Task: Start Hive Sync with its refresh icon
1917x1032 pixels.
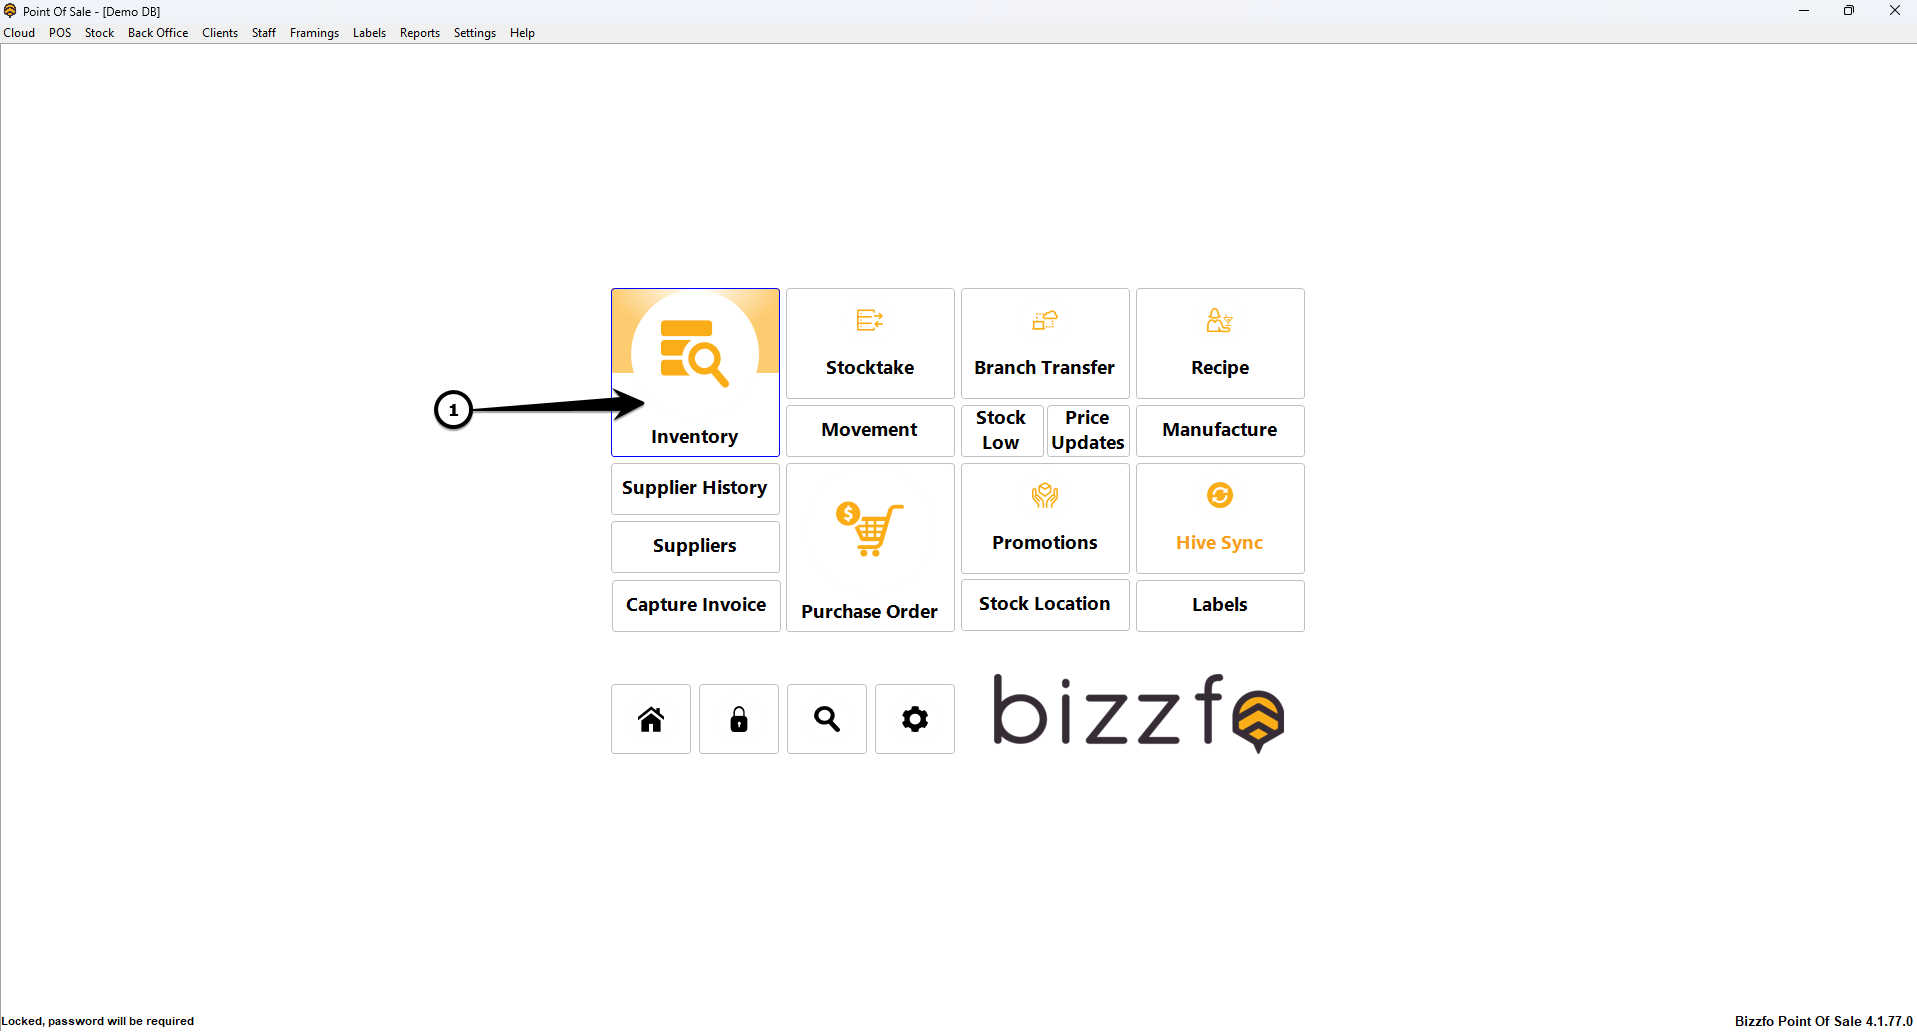Action: [x=1219, y=494]
